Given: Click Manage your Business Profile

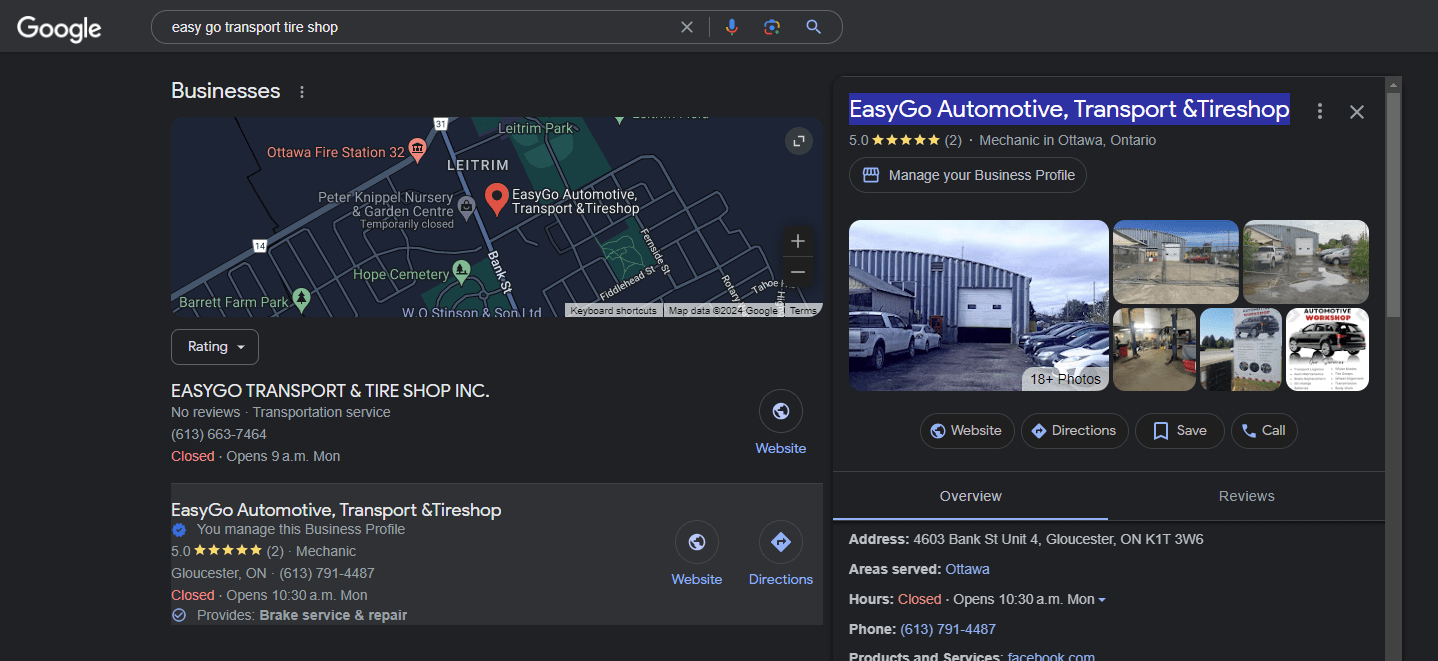Looking at the screenshot, I should click(x=967, y=175).
